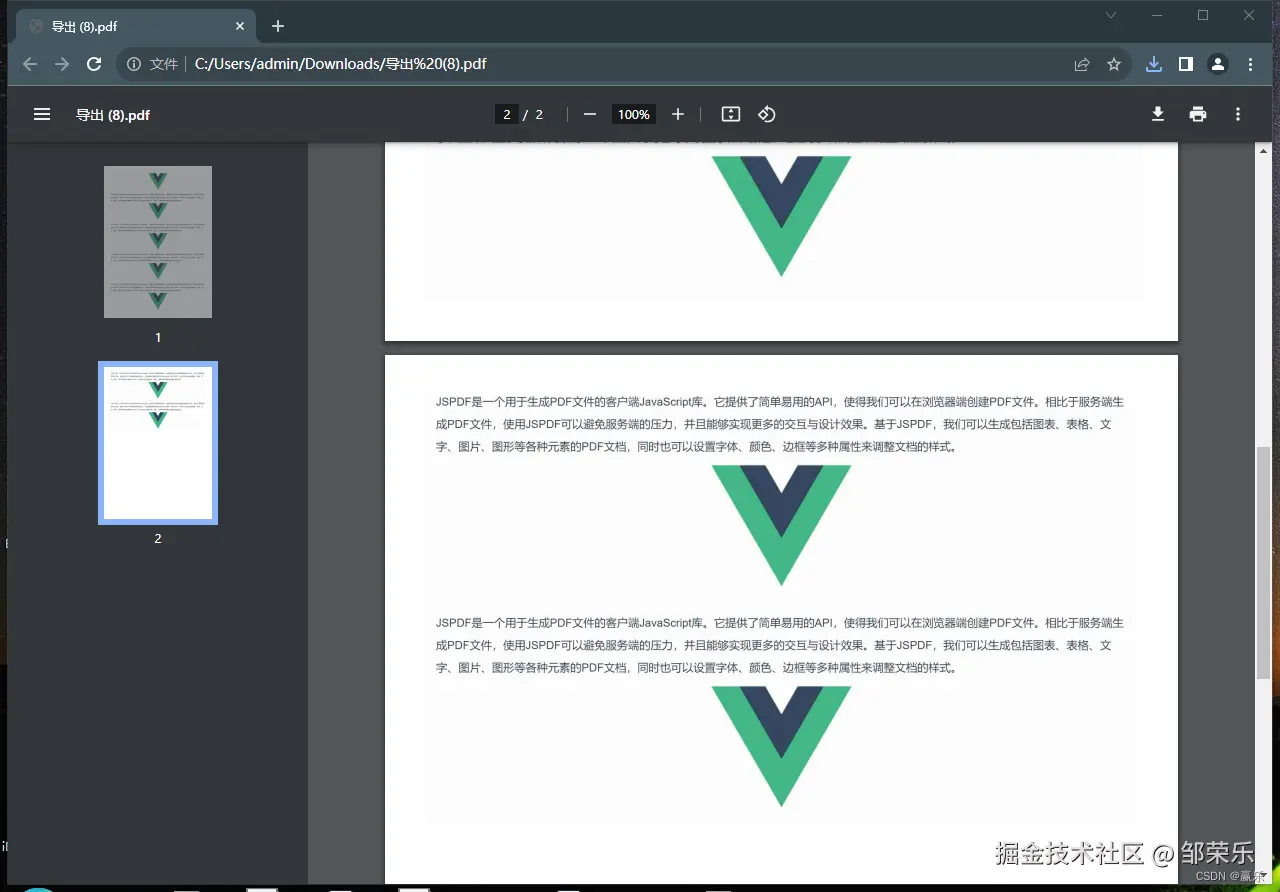Select the 导出 (8).pdf browser tab

click(x=130, y=26)
